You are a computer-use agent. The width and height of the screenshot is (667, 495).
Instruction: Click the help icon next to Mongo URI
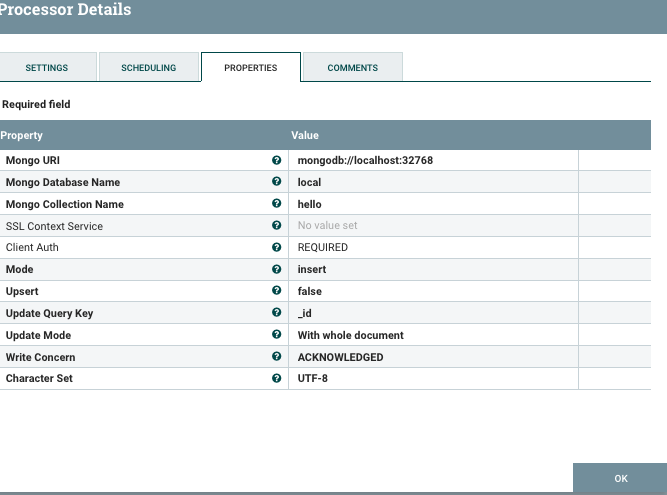pyautogui.click(x=276, y=160)
